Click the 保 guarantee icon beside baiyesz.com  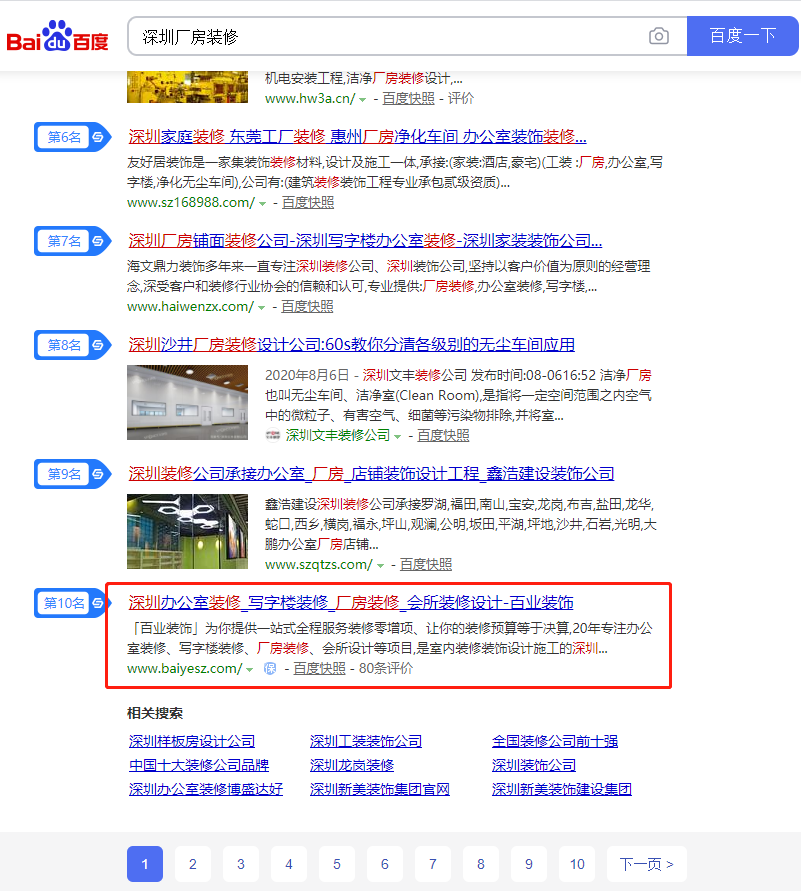(270, 669)
